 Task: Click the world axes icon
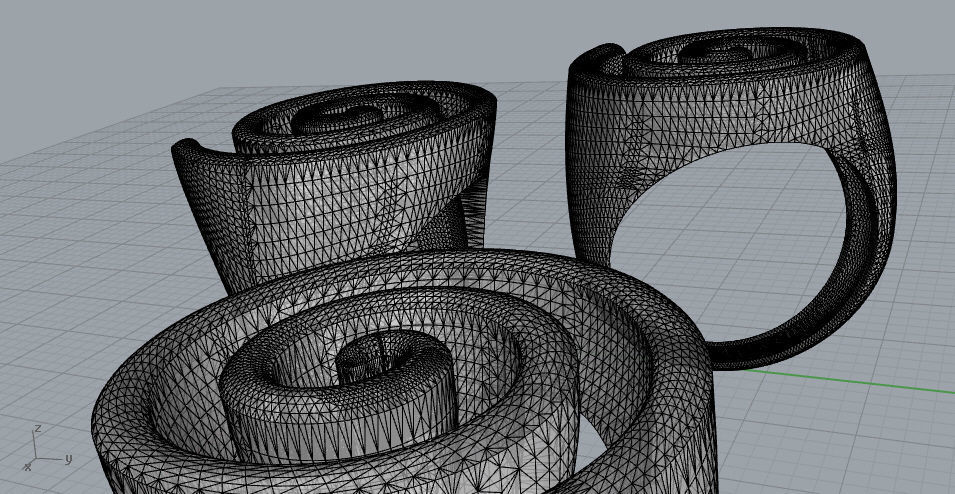(x=48, y=448)
